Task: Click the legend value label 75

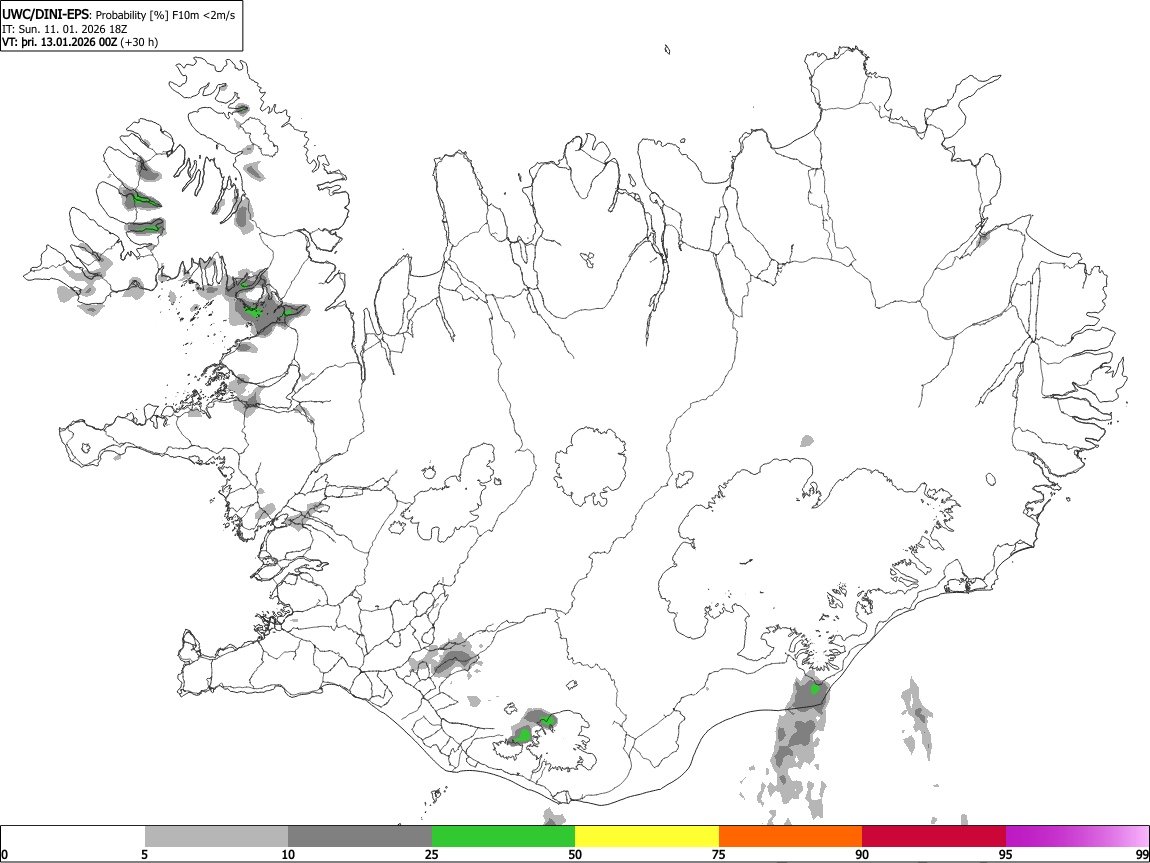Action: click(x=719, y=854)
